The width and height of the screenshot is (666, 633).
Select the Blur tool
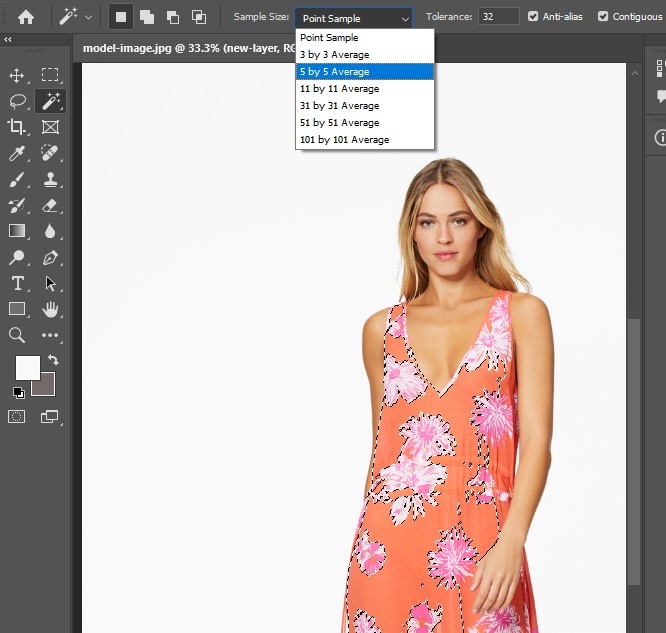tap(50, 231)
